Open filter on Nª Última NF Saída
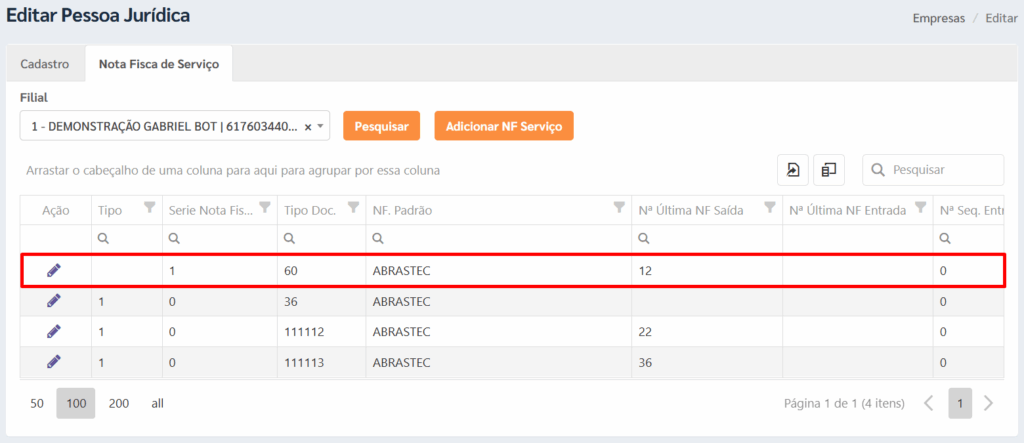Viewport: 1024px width, 443px height. [770, 208]
